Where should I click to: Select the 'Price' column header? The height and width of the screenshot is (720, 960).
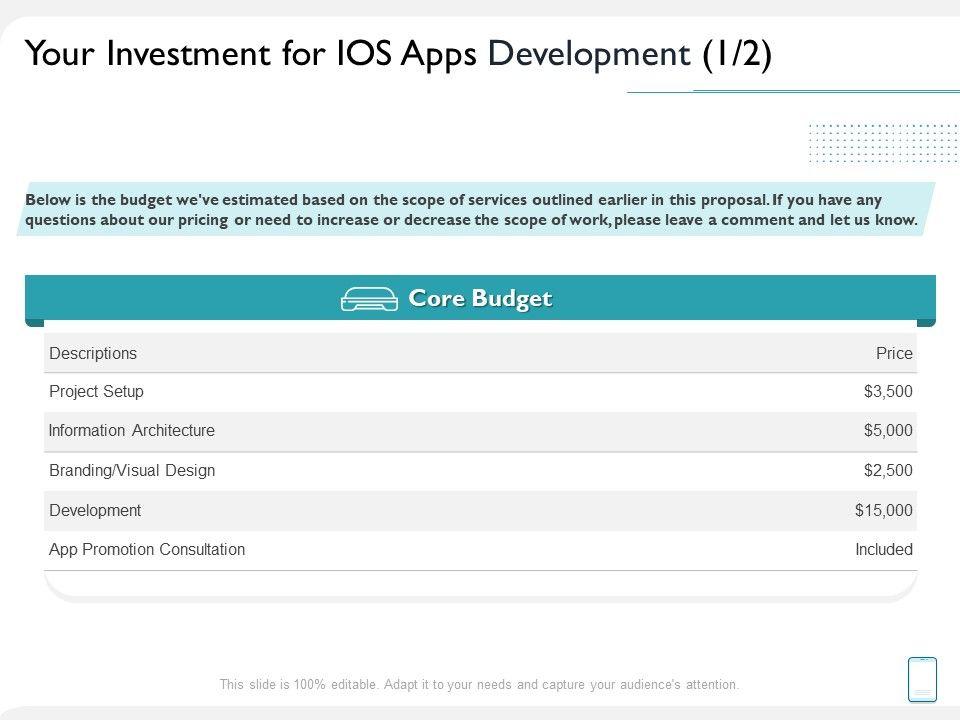tap(894, 353)
